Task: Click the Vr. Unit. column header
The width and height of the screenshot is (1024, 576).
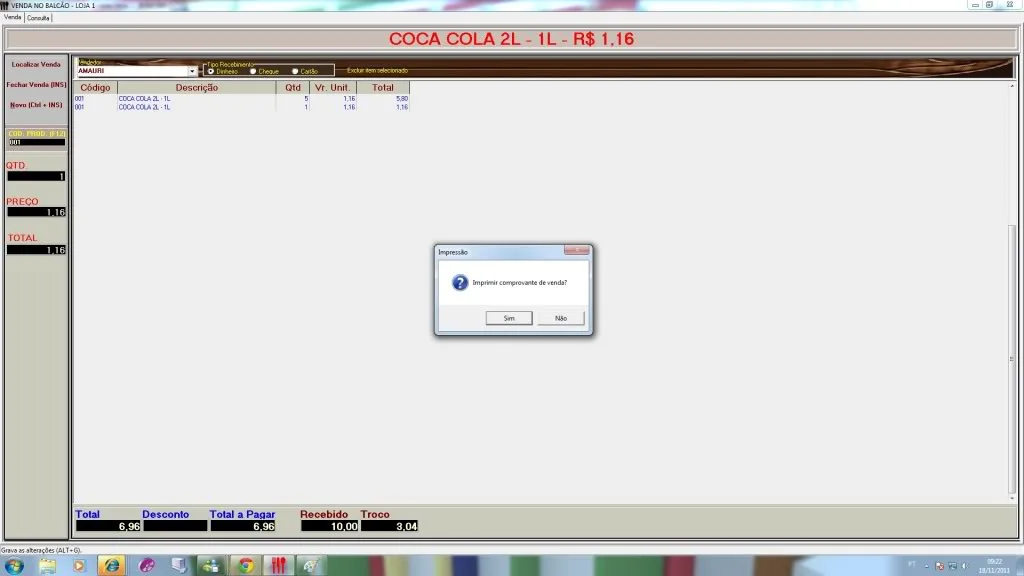Action: [332, 88]
